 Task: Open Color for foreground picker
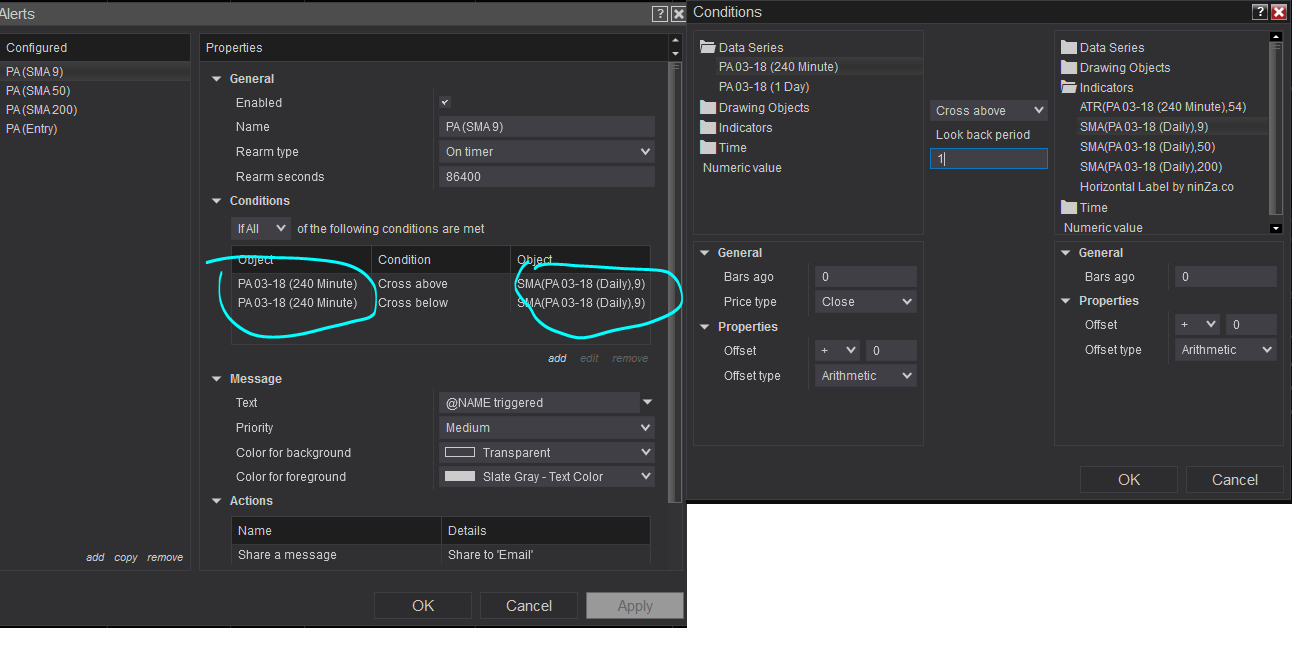pyautogui.click(x=547, y=477)
